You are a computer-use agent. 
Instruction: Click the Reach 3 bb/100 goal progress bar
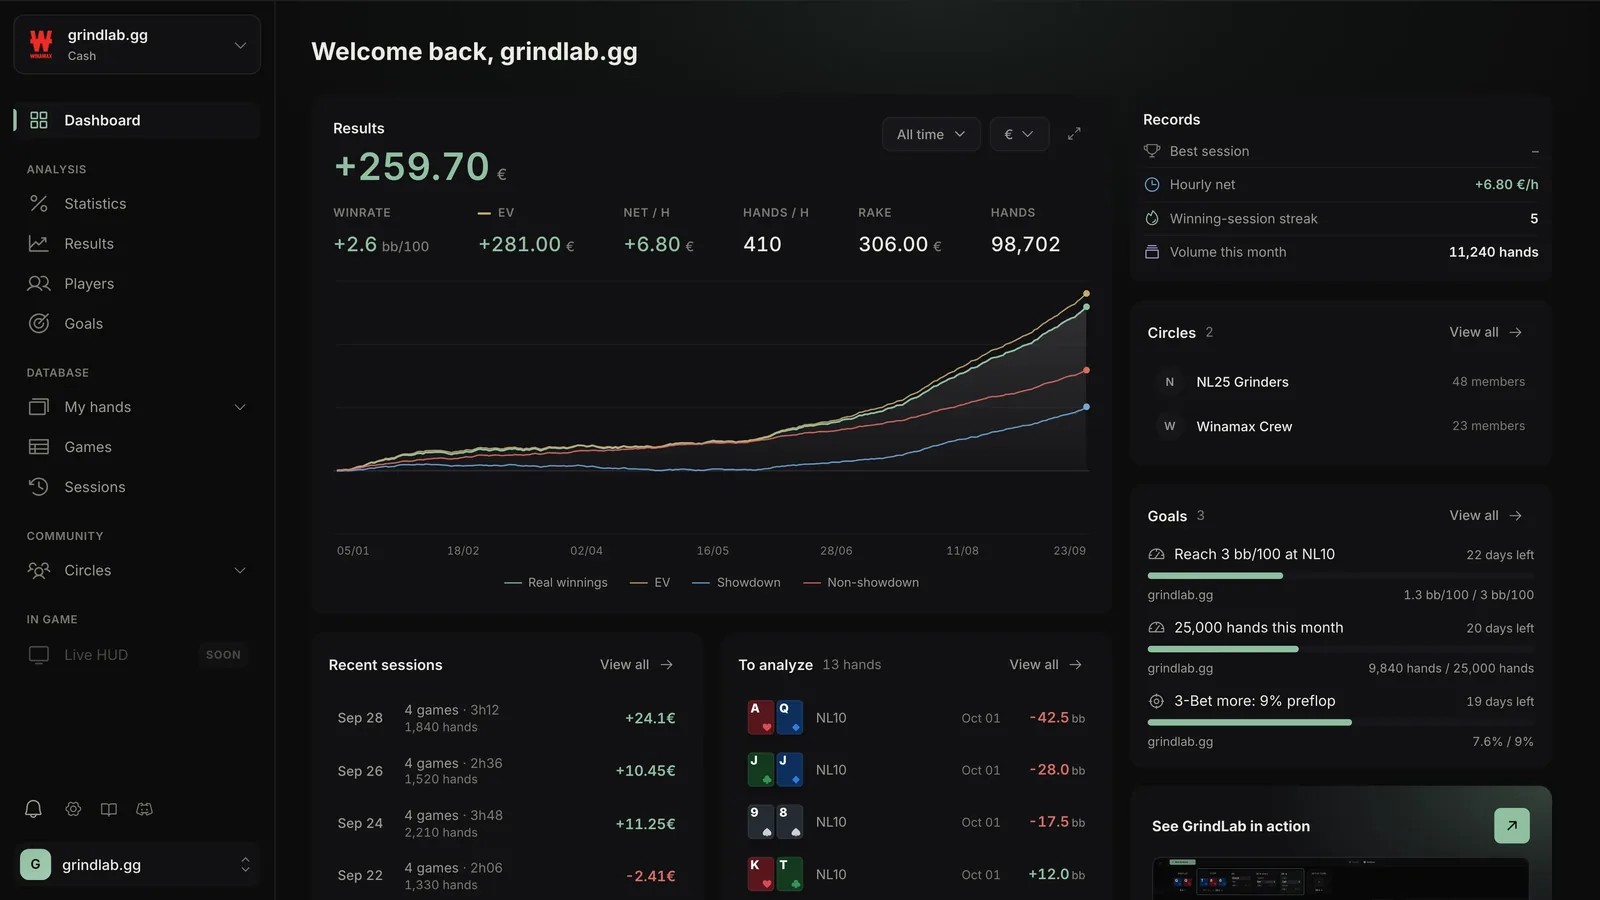pyautogui.click(x=1341, y=576)
